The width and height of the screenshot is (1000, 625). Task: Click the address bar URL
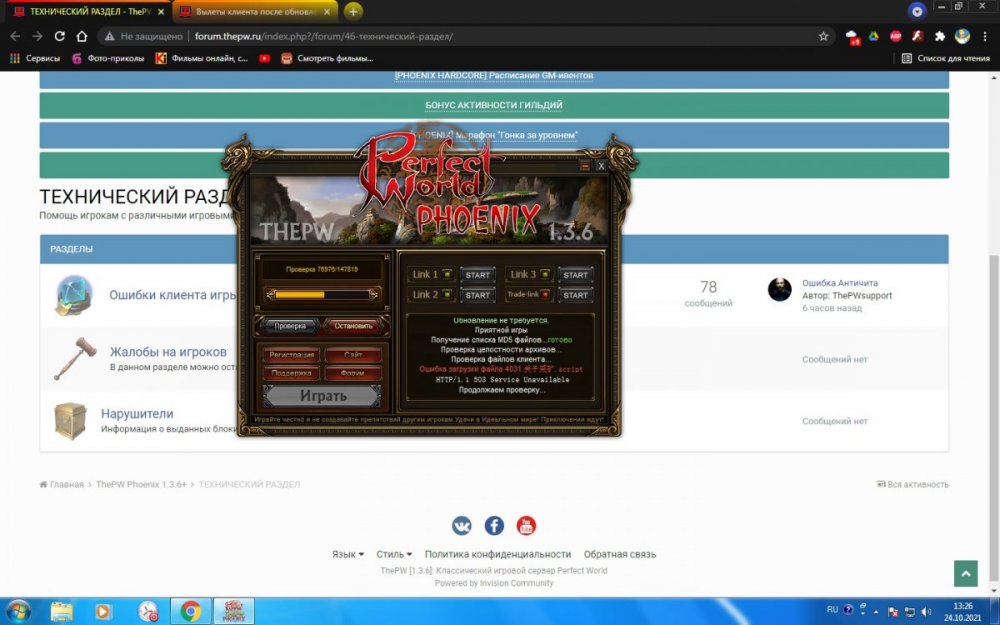click(324, 36)
